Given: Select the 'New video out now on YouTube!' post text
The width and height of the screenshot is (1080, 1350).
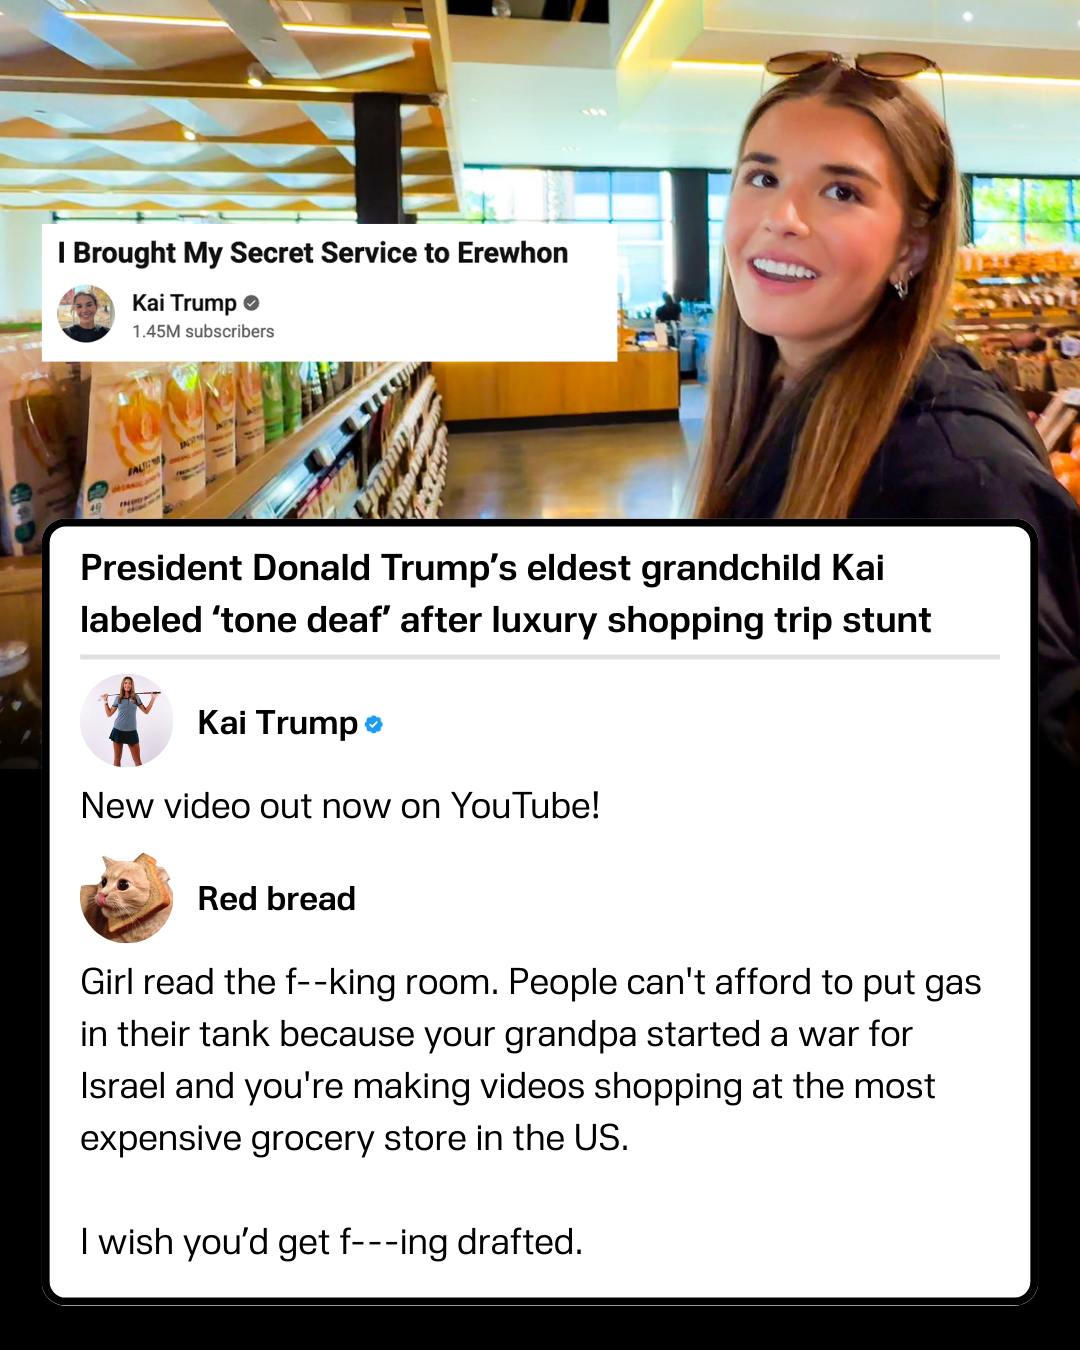Looking at the screenshot, I should [x=340, y=805].
